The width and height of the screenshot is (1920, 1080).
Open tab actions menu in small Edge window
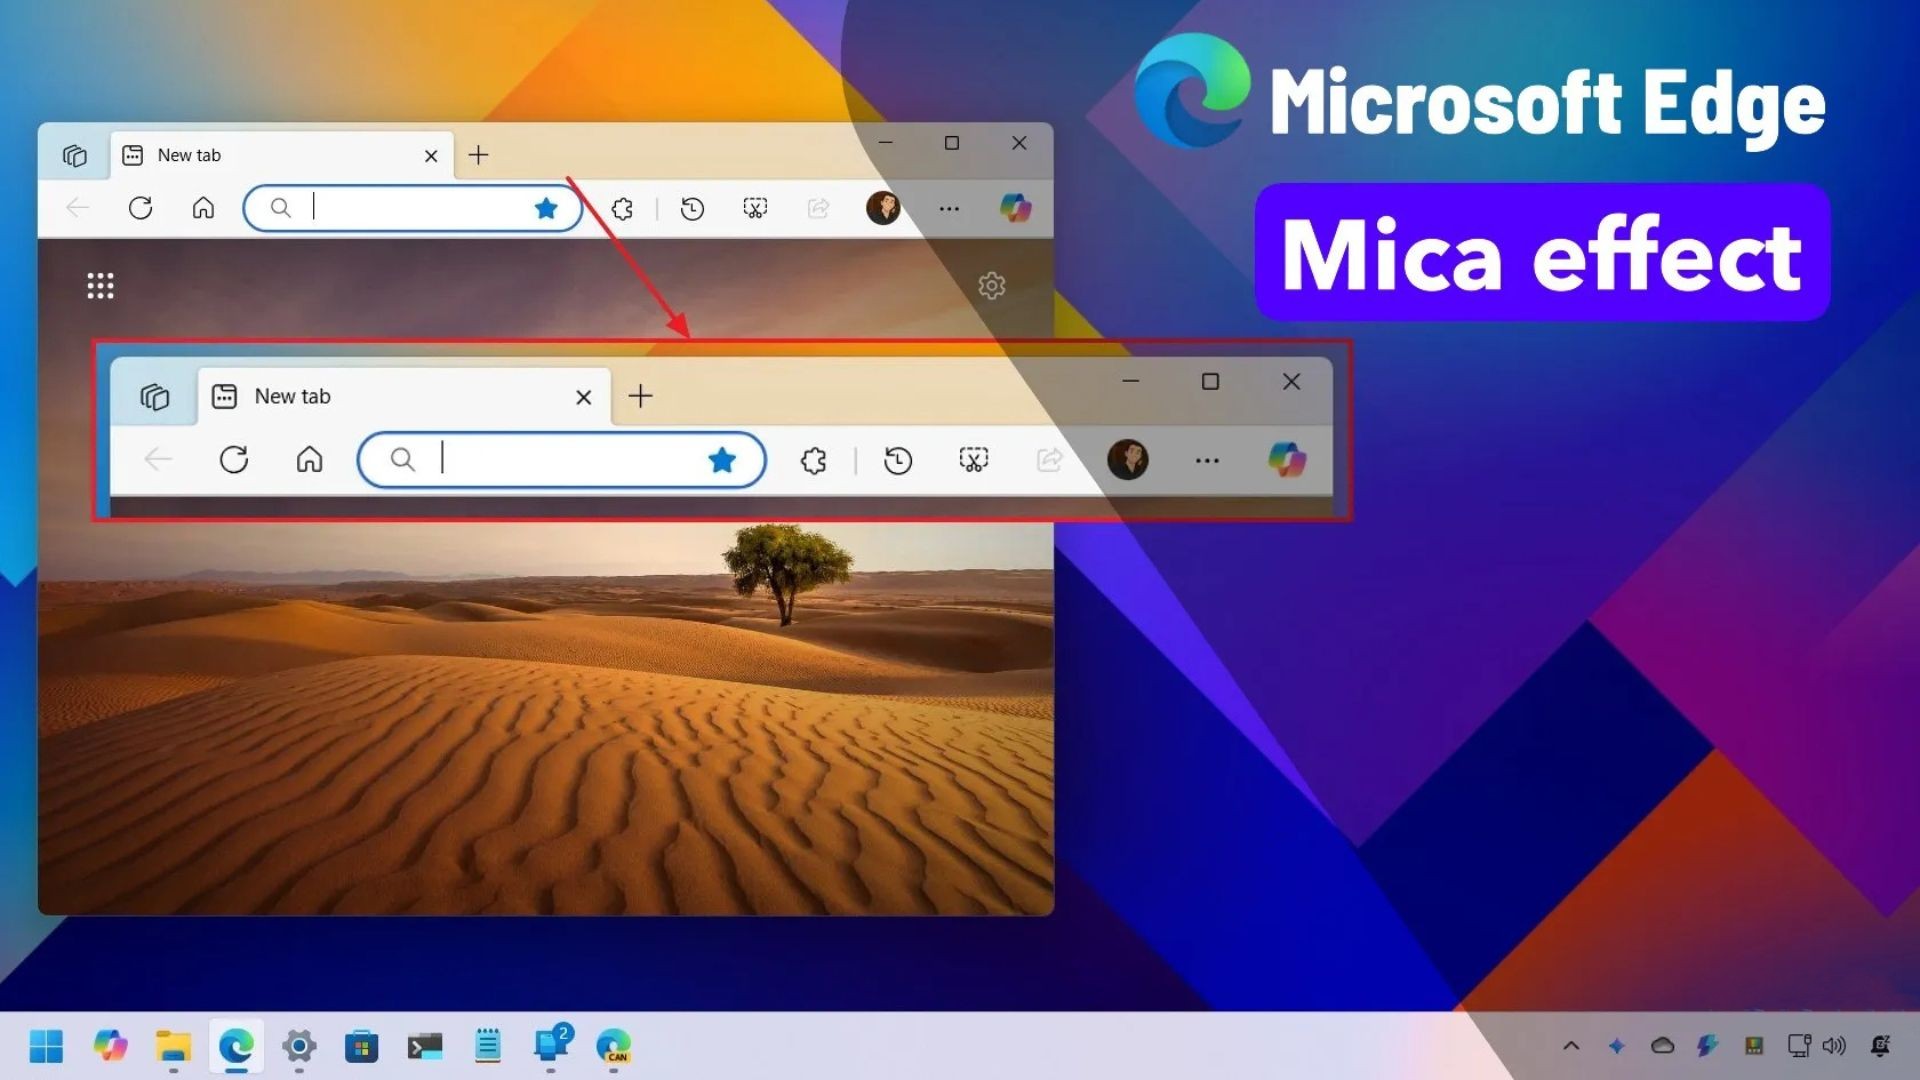tap(74, 155)
